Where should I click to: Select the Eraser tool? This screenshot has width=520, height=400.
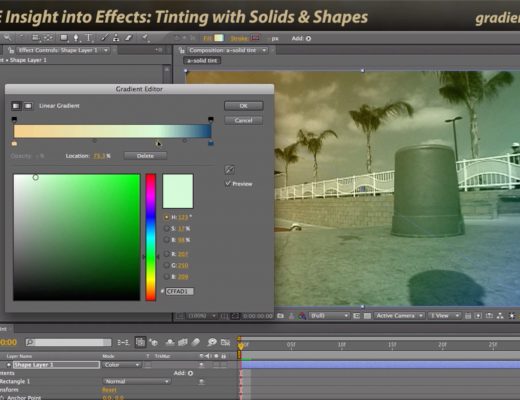pyautogui.click(x=129, y=38)
